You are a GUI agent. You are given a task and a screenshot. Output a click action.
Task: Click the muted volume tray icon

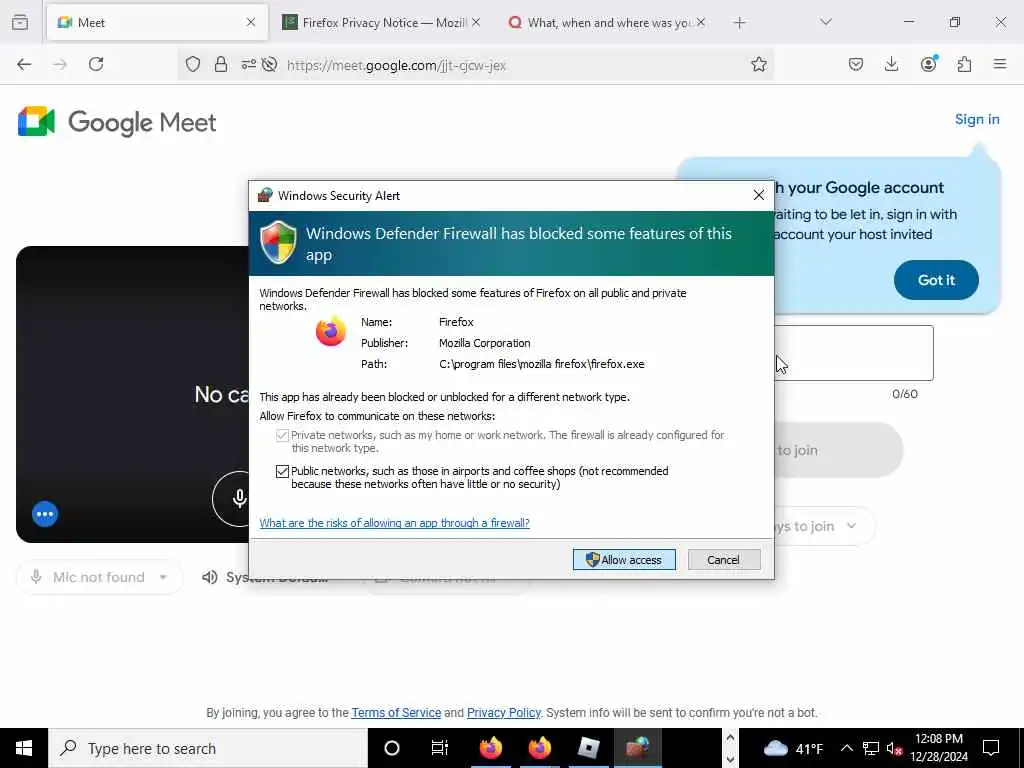coord(894,748)
